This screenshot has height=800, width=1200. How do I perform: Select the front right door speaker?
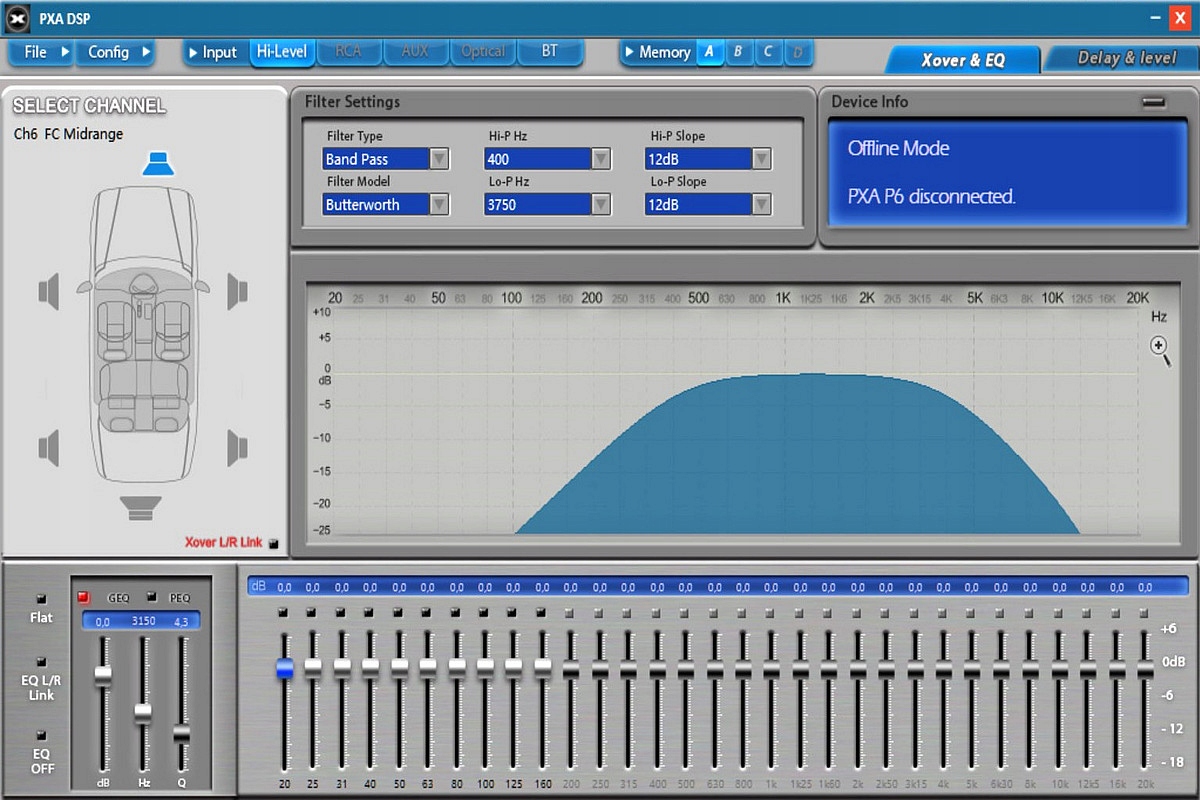click(237, 291)
